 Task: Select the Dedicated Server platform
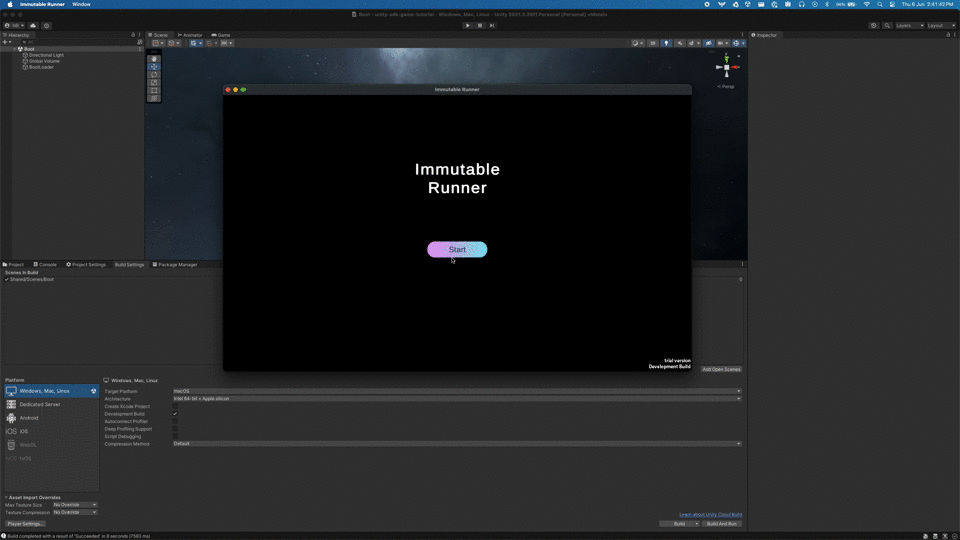[x=51, y=404]
